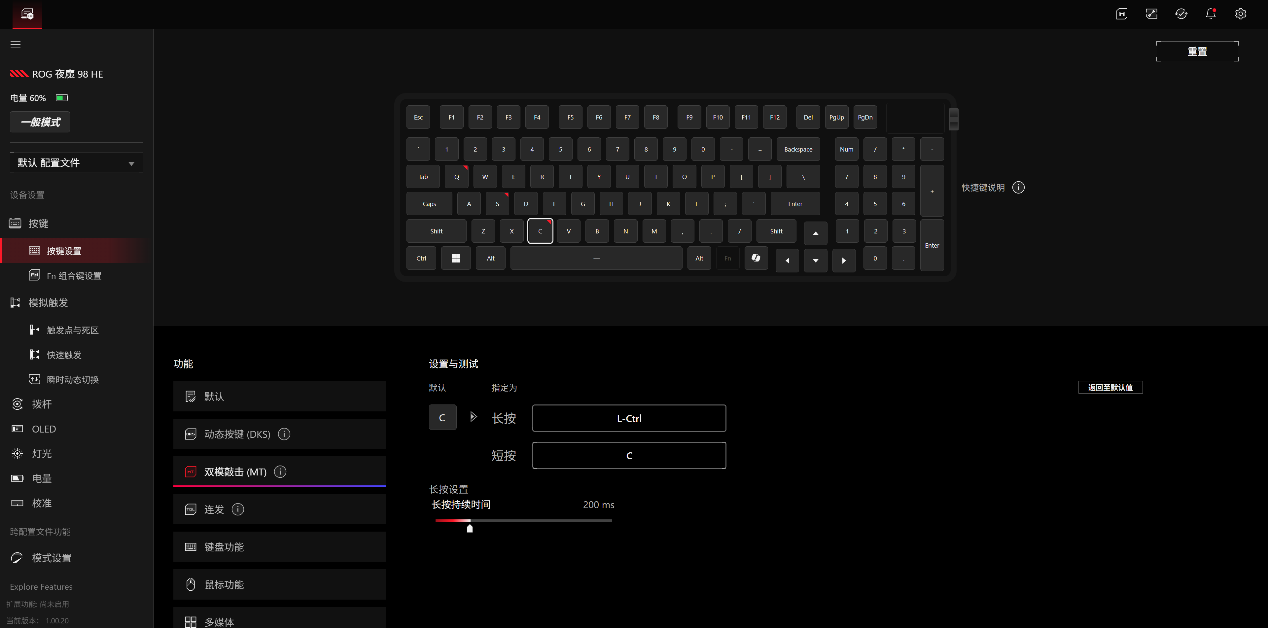
Task: Open the 短按 C assignment box
Action: (x=629, y=455)
